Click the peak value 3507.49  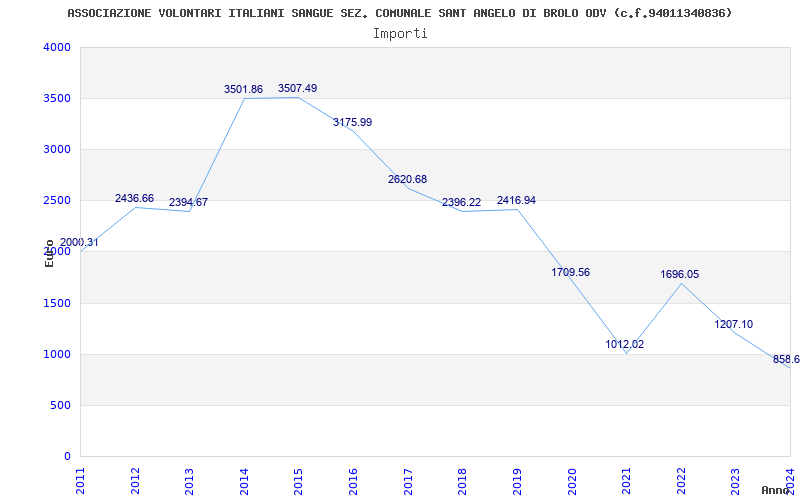click(297, 88)
